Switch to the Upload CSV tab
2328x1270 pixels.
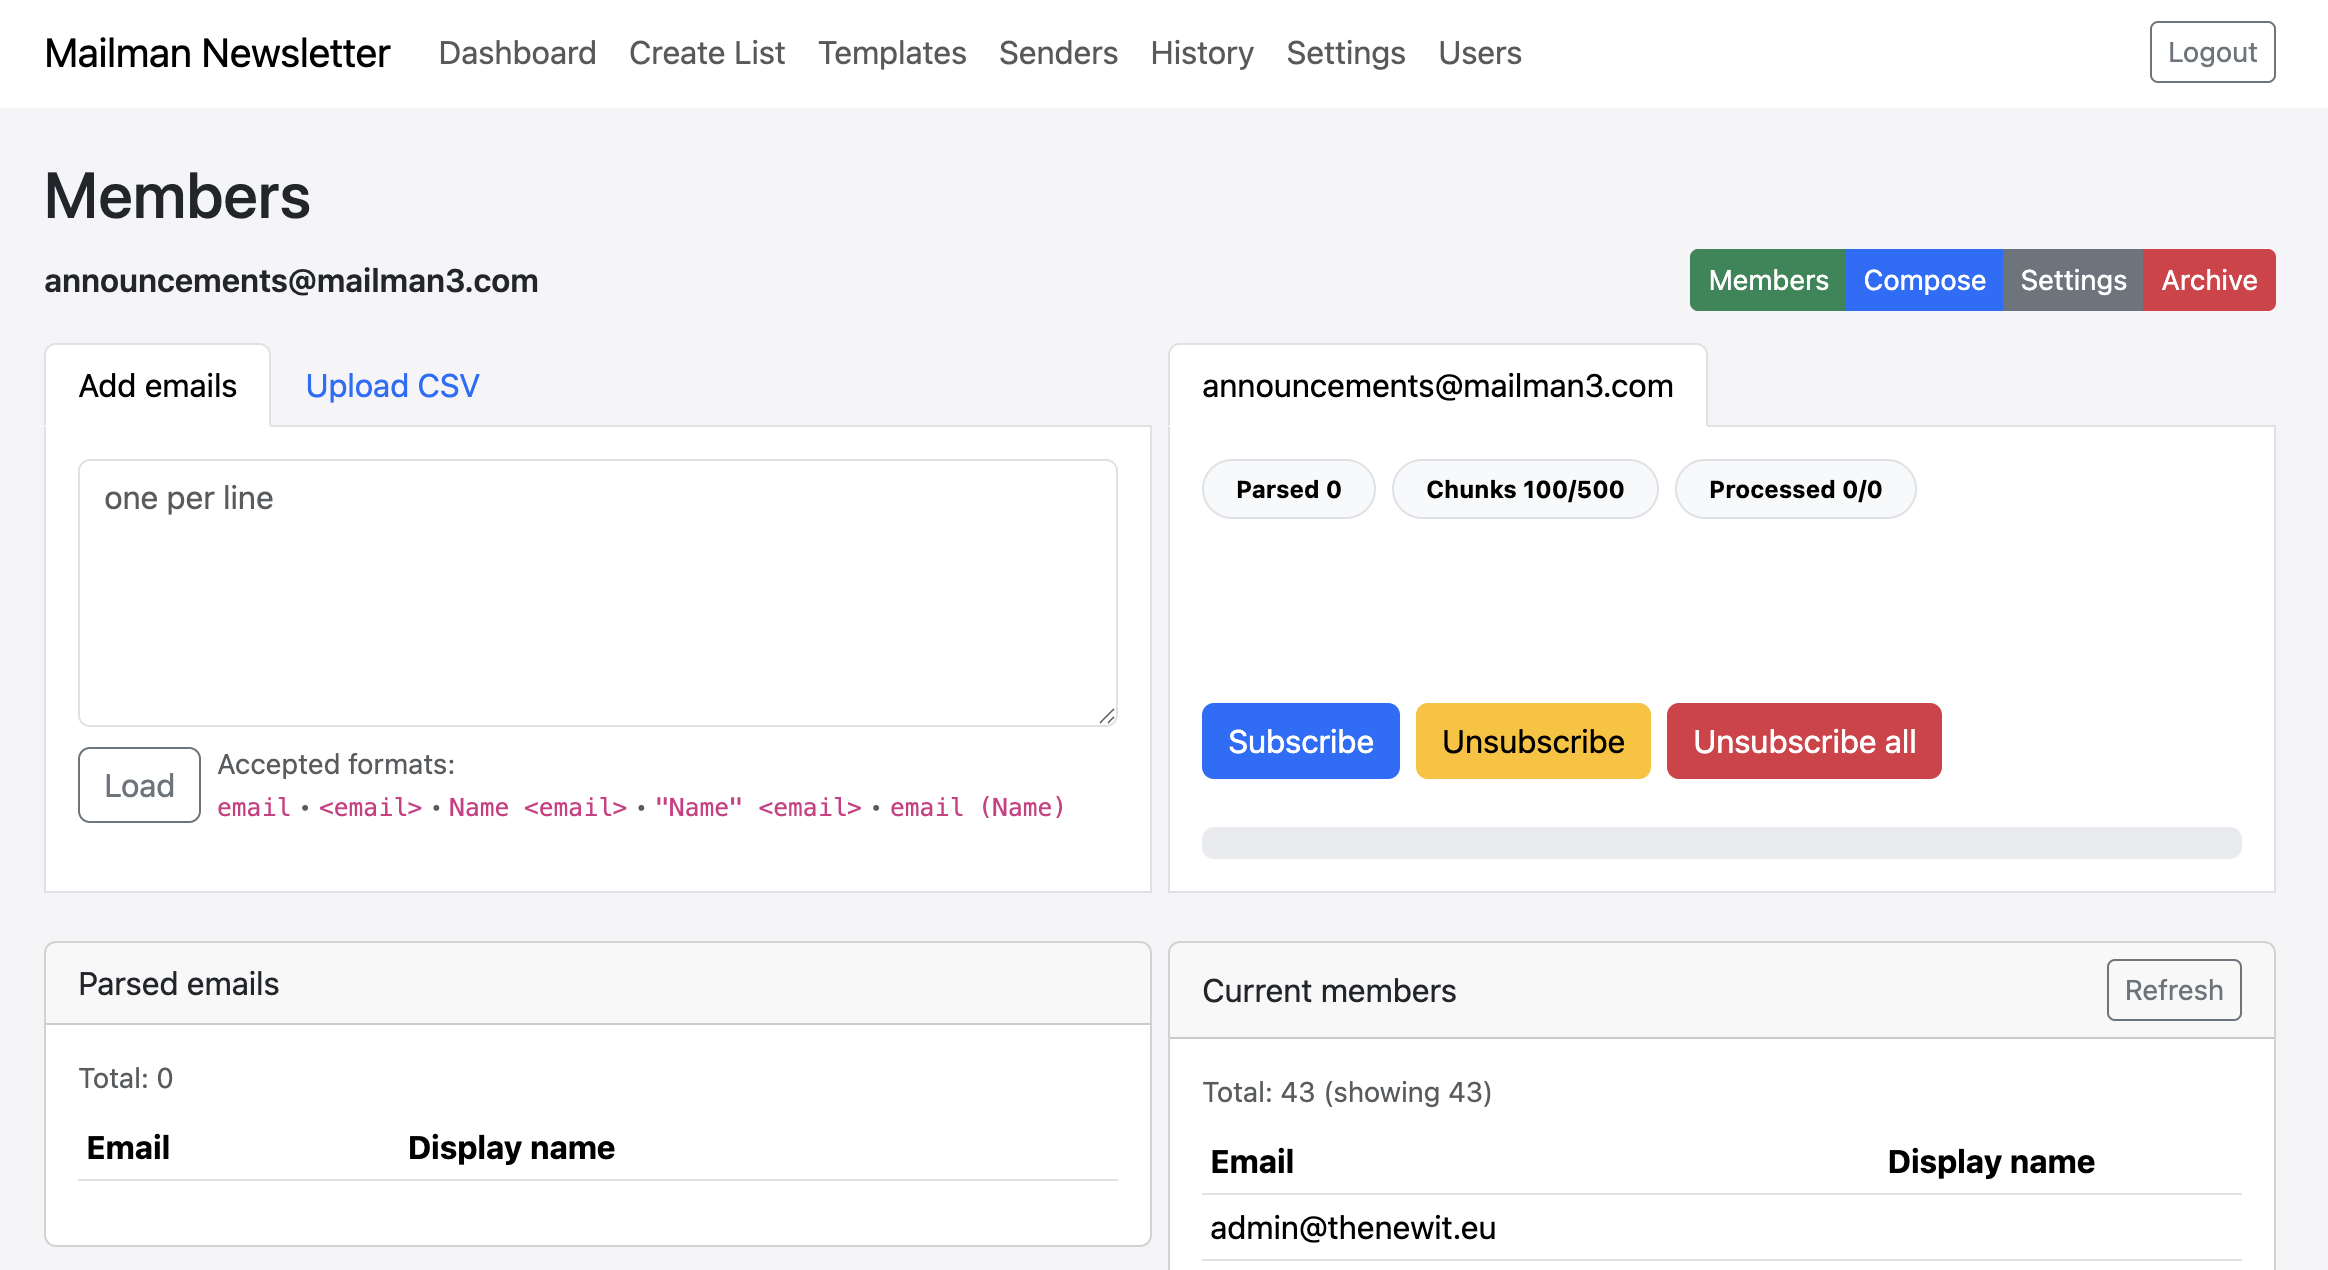coord(392,386)
